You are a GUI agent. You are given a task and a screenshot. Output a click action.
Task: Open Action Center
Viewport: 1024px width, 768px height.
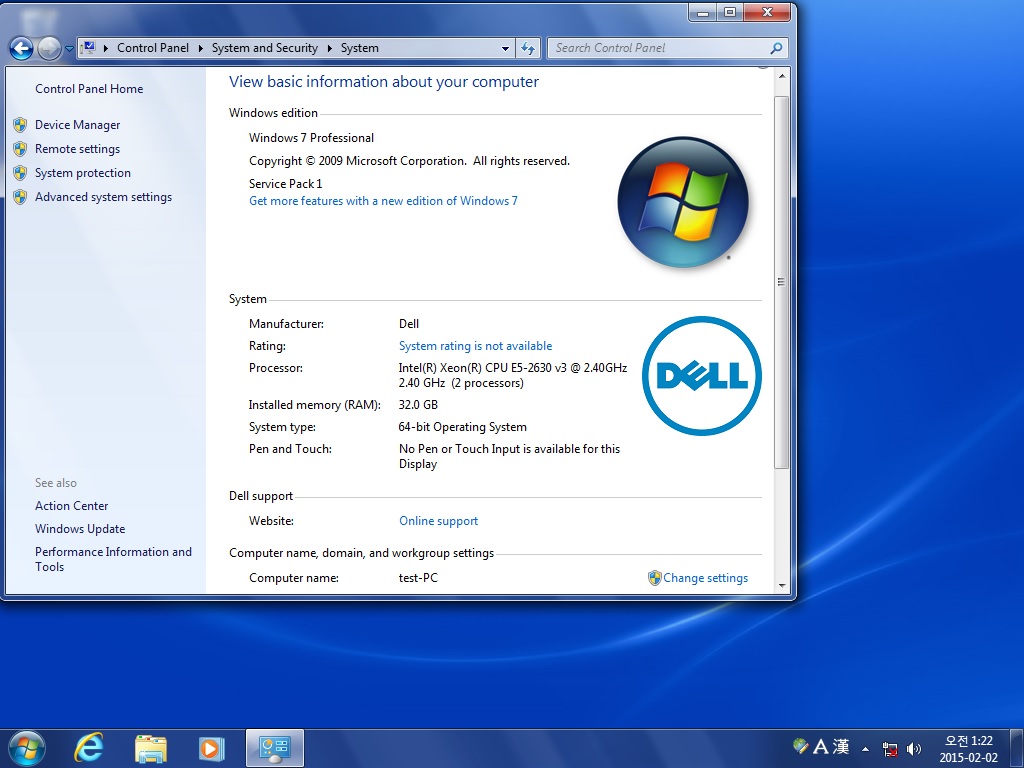coord(71,506)
